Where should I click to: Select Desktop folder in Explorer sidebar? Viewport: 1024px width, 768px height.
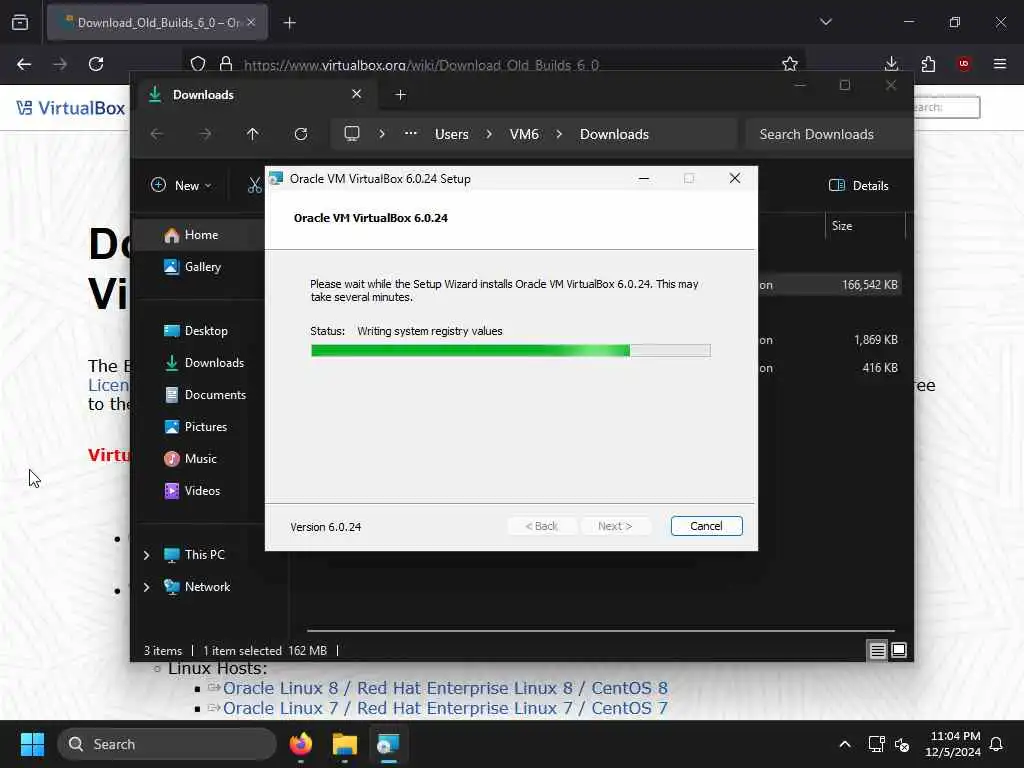tap(206, 331)
